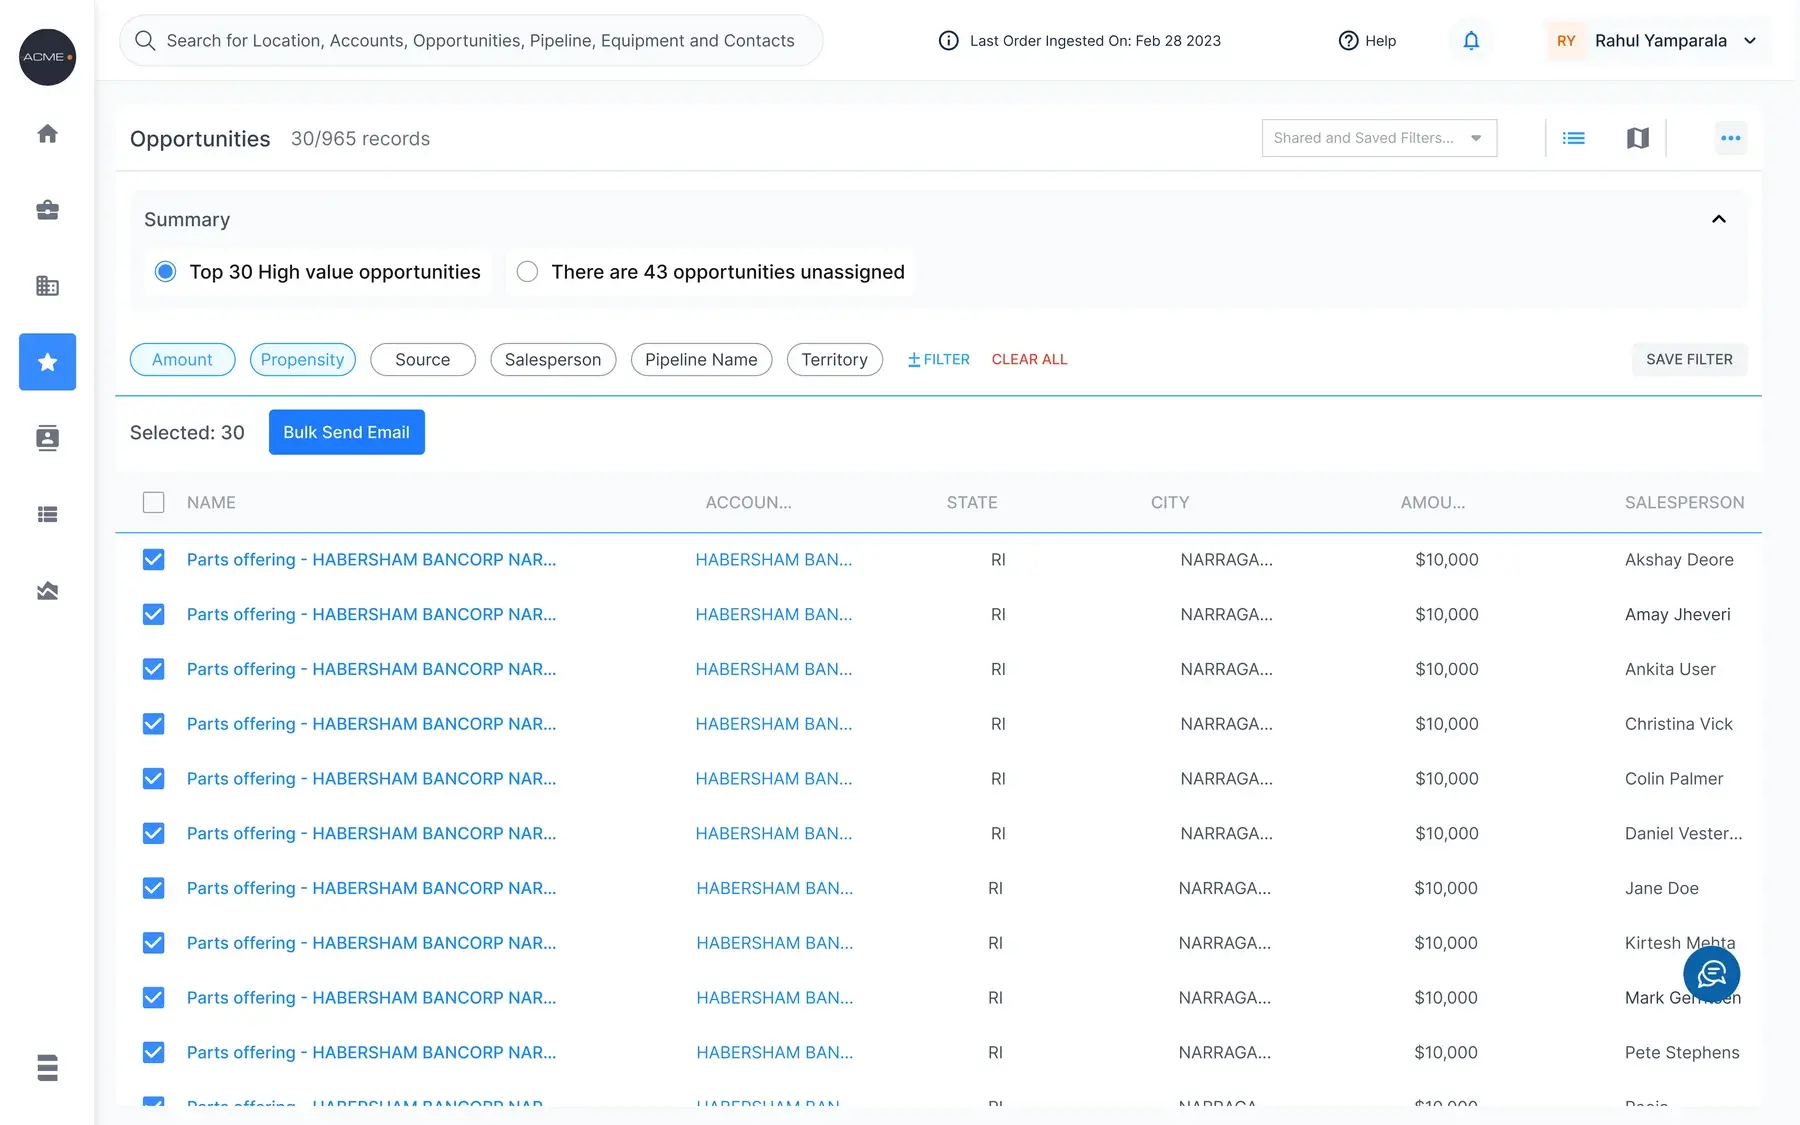
Task: Sort by ACCOUN... column header
Action: [748, 503]
